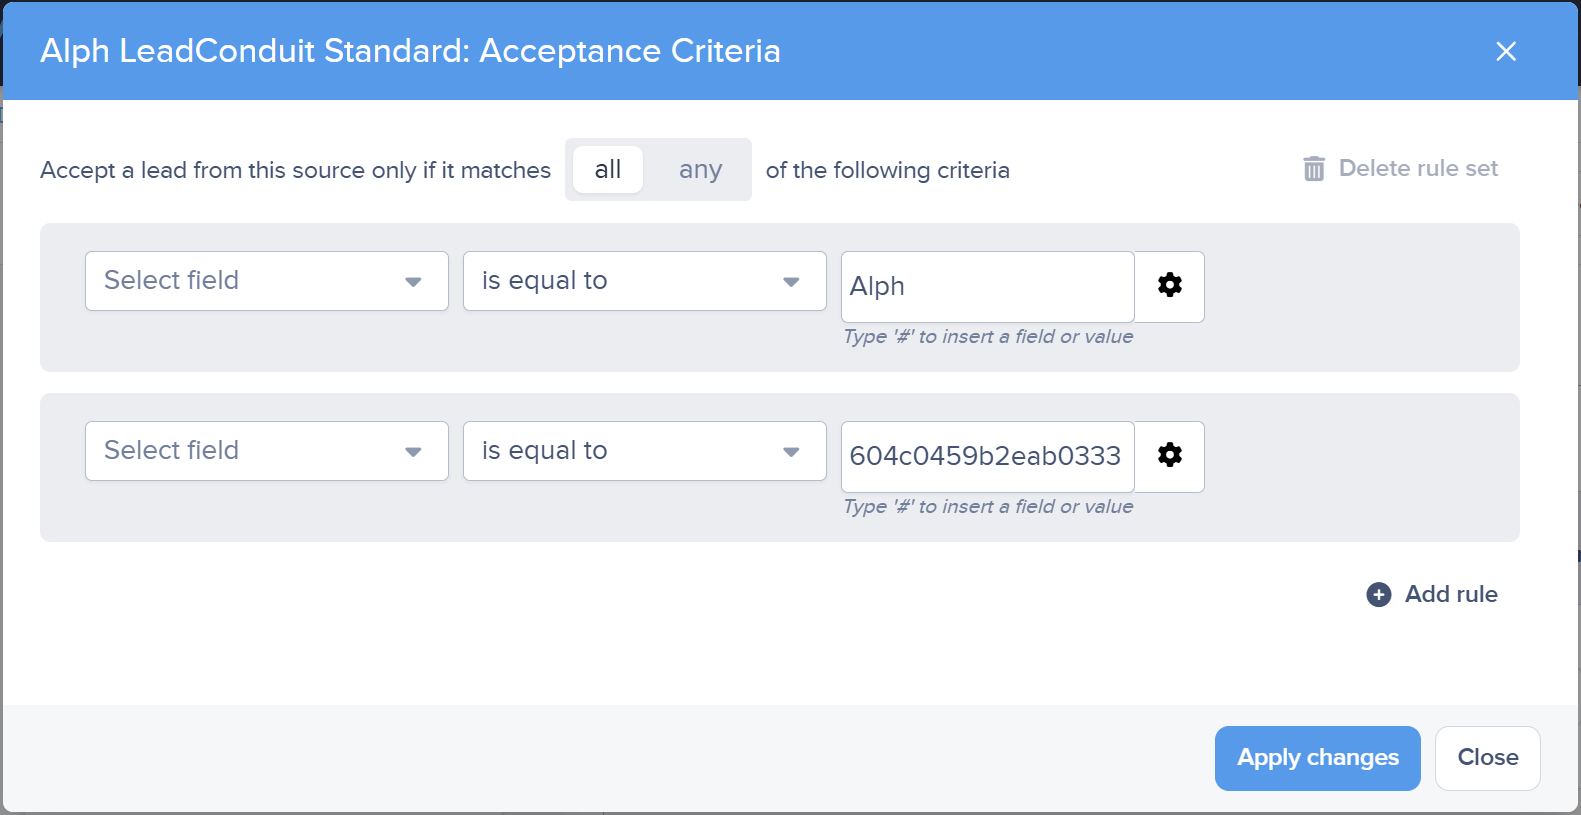Focus the 604c0459b2eab0333 value field
This screenshot has width=1581, height=815.
[x=987, y=457]
